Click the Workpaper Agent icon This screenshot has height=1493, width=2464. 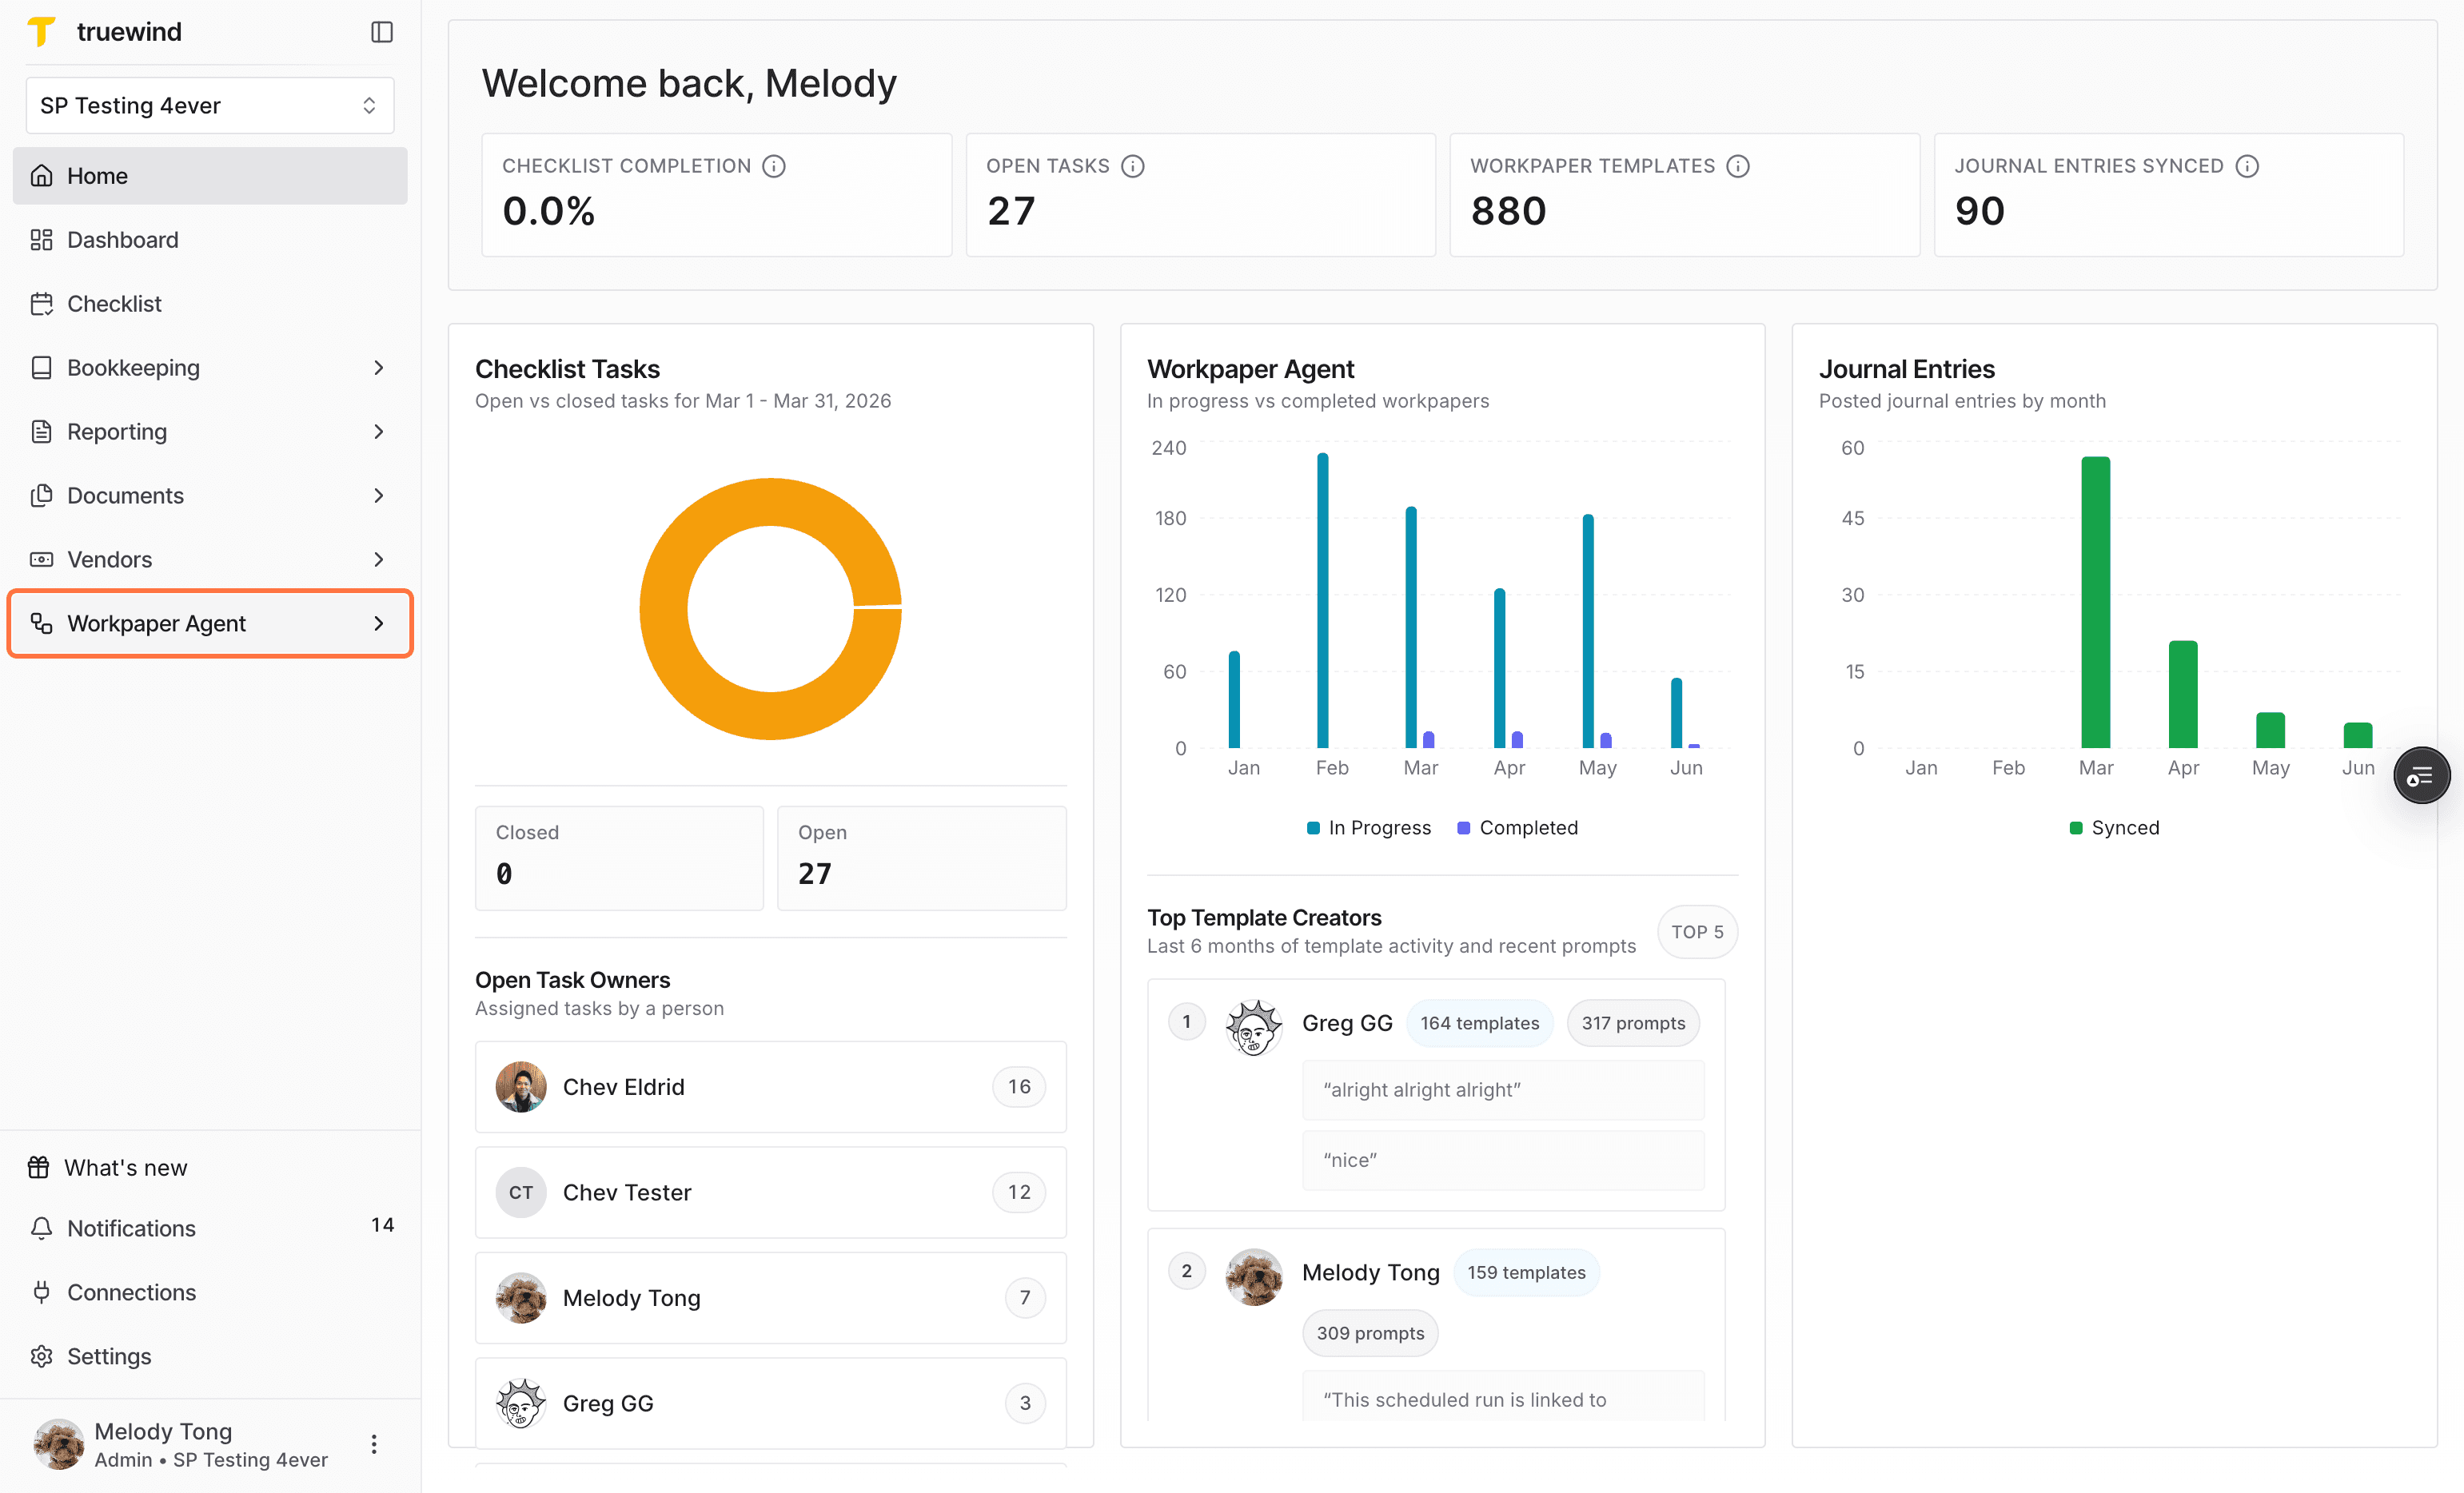pos(41,624)
